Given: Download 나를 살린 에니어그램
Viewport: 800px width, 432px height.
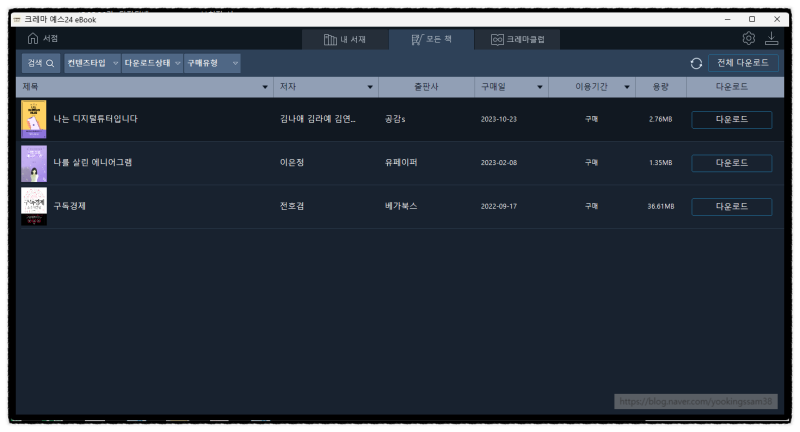Looking at the screenshot, I should pyautogui.click(x=732, y=163).
